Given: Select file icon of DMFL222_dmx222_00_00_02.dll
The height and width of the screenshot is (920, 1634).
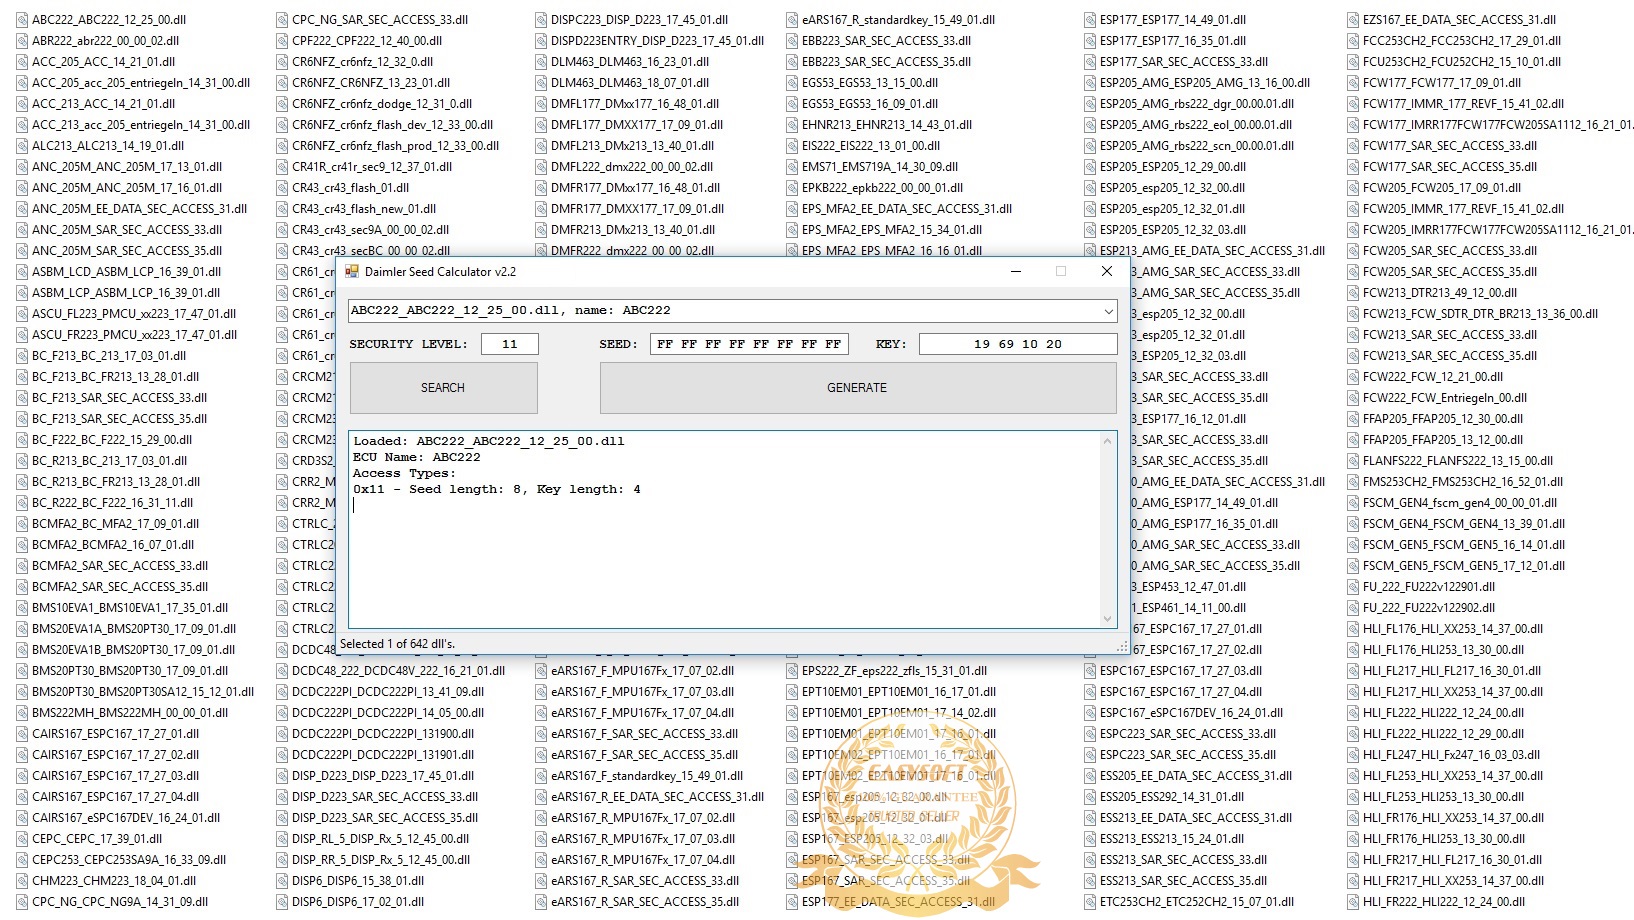Looking at the screenshot, I should click(541, 166).
